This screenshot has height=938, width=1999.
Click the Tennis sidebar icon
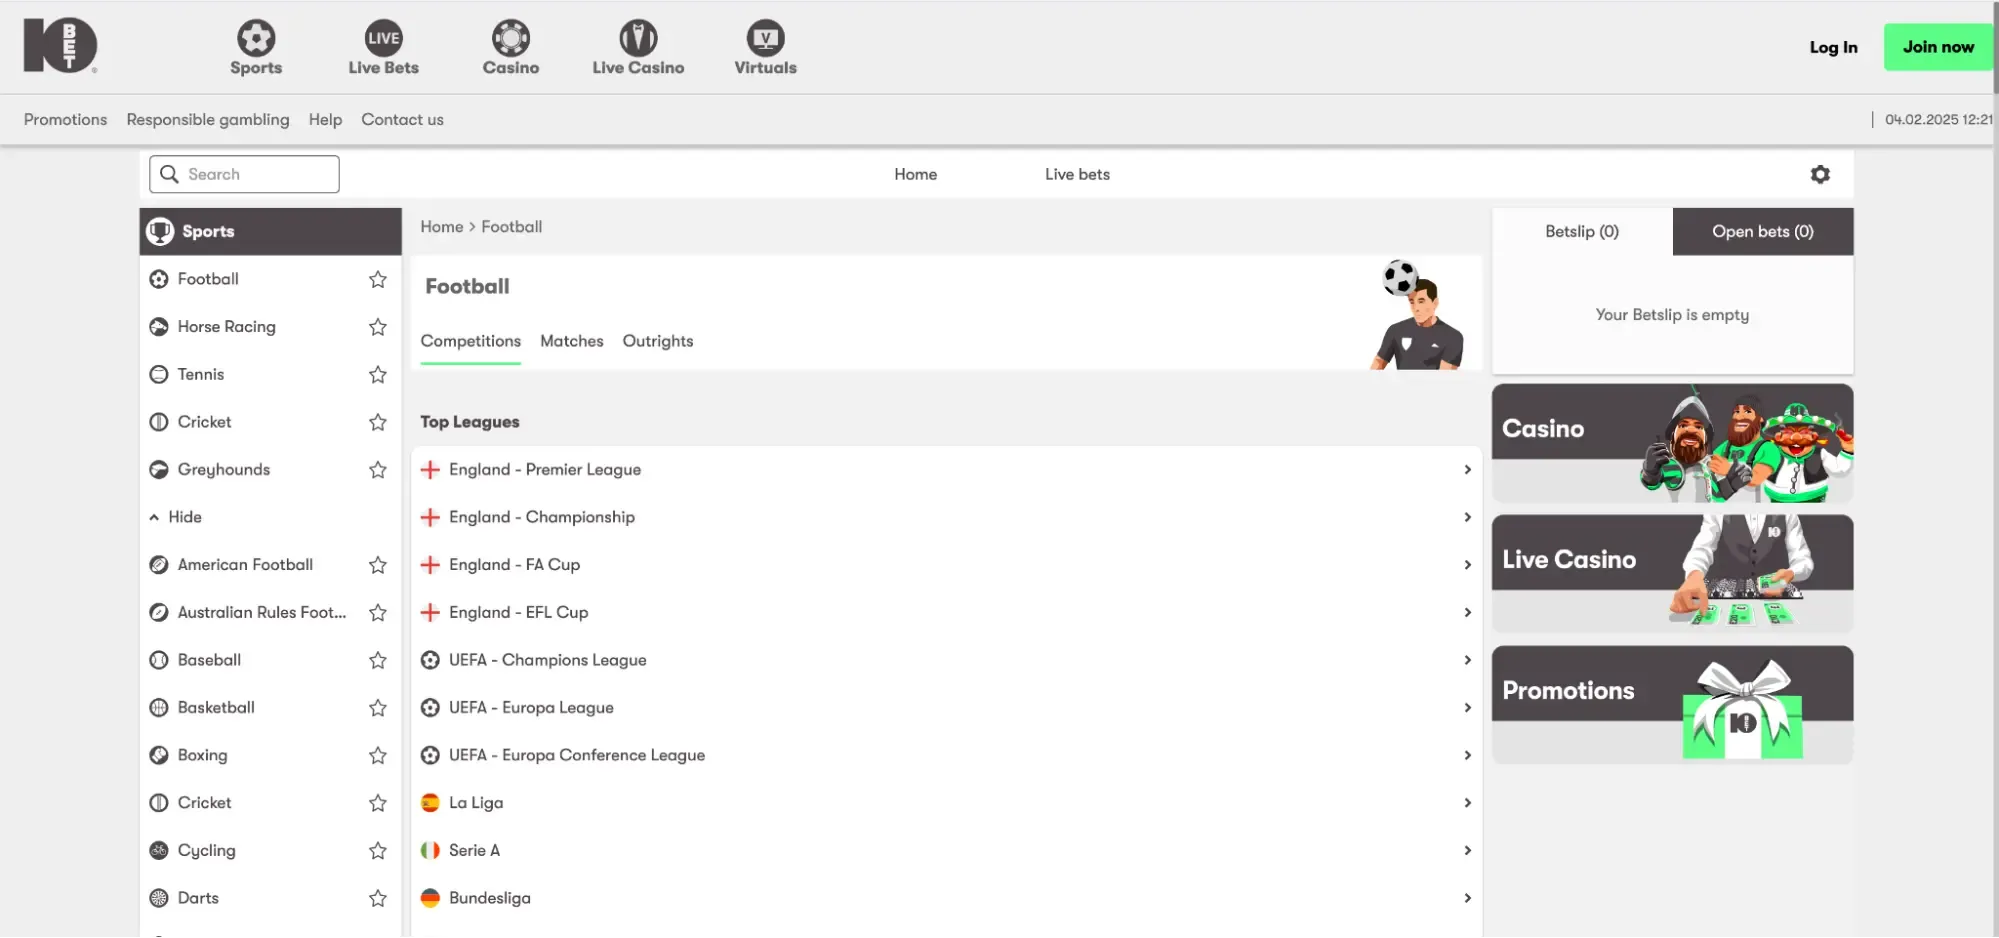tap(159, 375)
